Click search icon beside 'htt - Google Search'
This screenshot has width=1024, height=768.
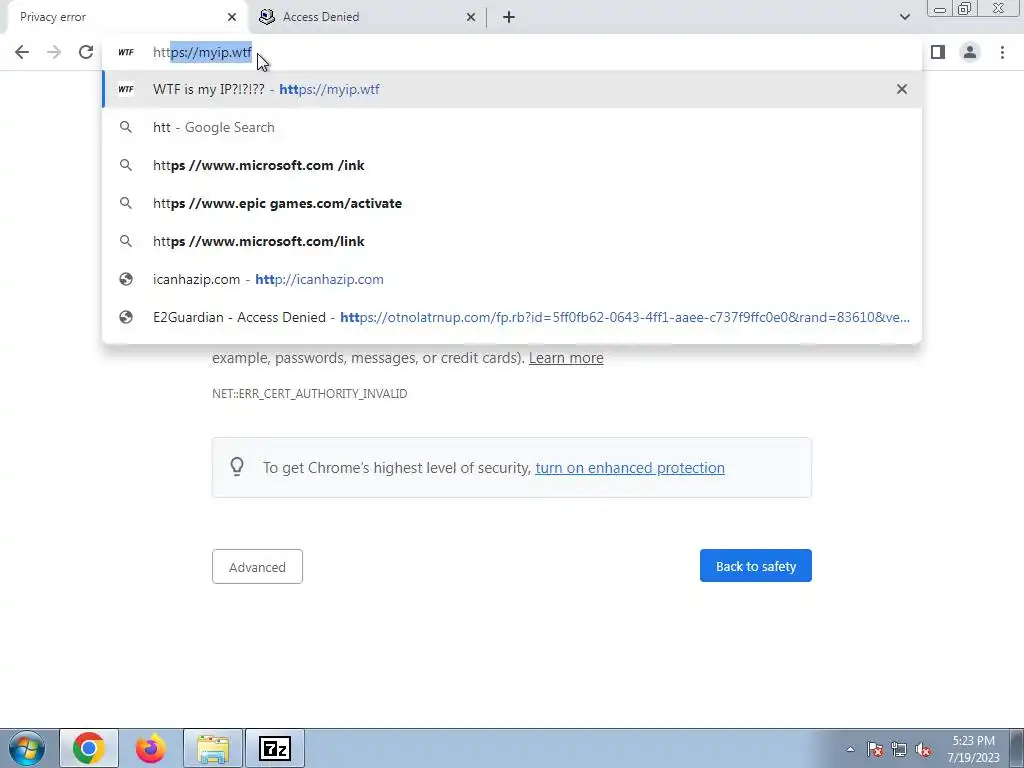126,127
